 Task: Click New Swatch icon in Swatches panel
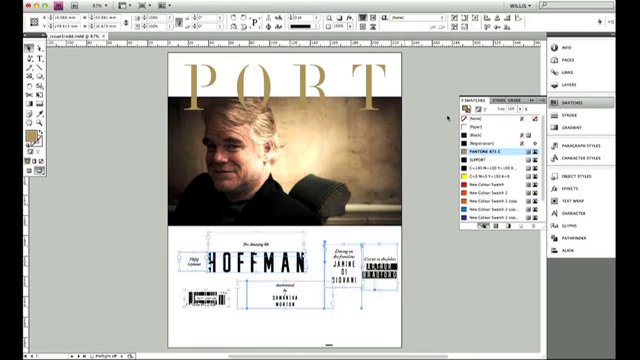click(521, 226)
